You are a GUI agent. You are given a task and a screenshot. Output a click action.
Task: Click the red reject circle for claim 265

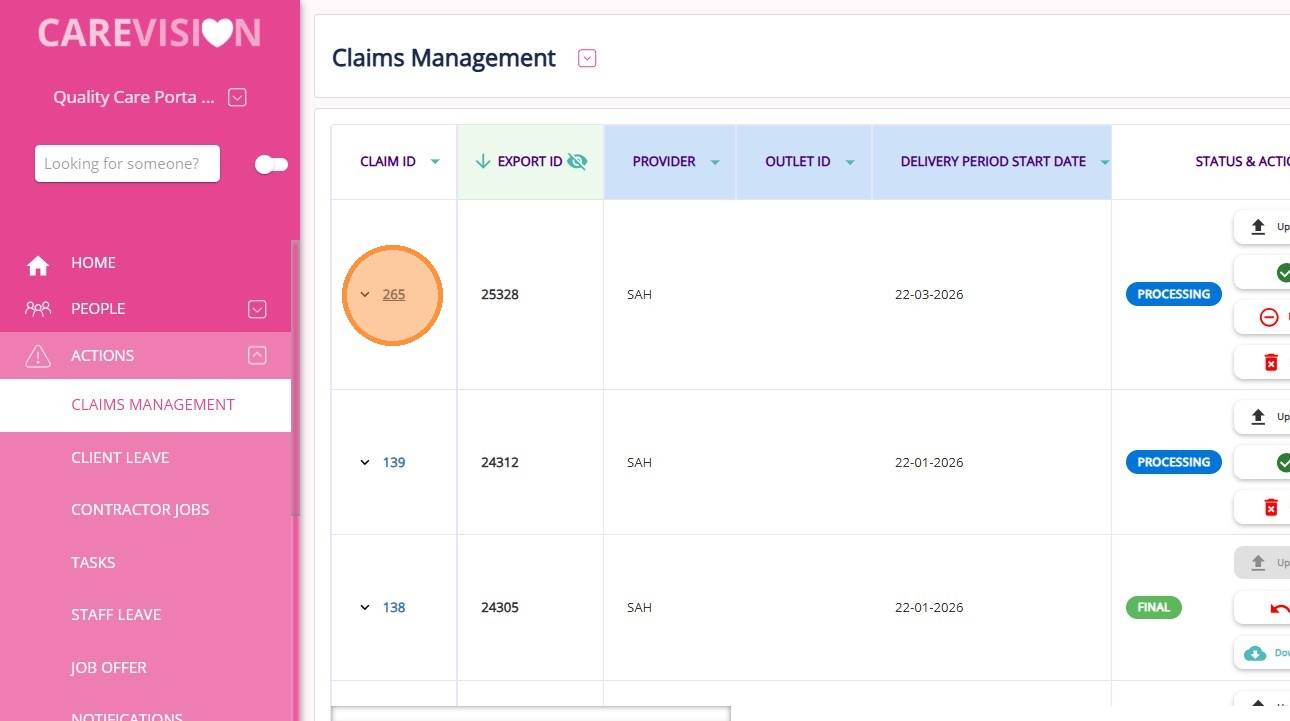pyautogui.click(x=1269, y=317)
